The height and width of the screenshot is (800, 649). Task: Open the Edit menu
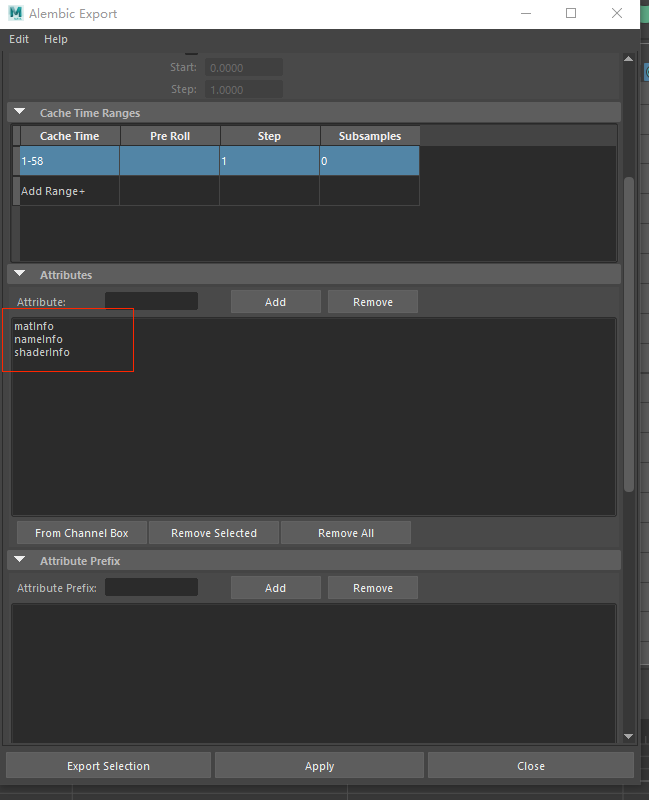19,39
